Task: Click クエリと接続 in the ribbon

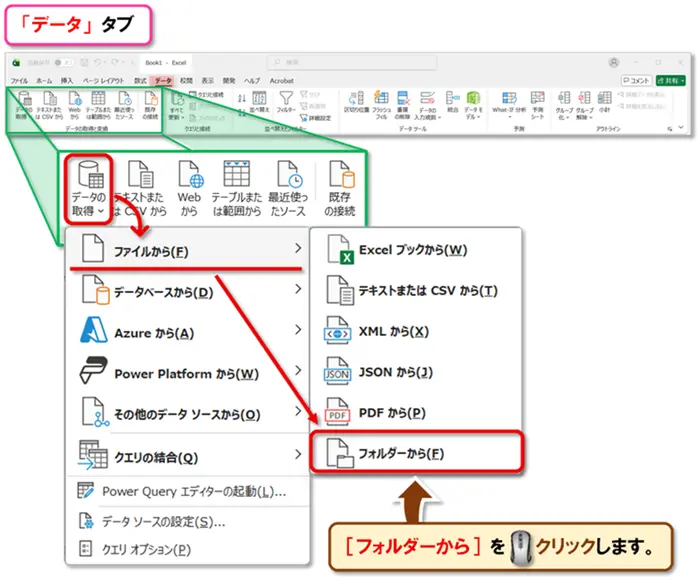Action: (x=206, y=95)
